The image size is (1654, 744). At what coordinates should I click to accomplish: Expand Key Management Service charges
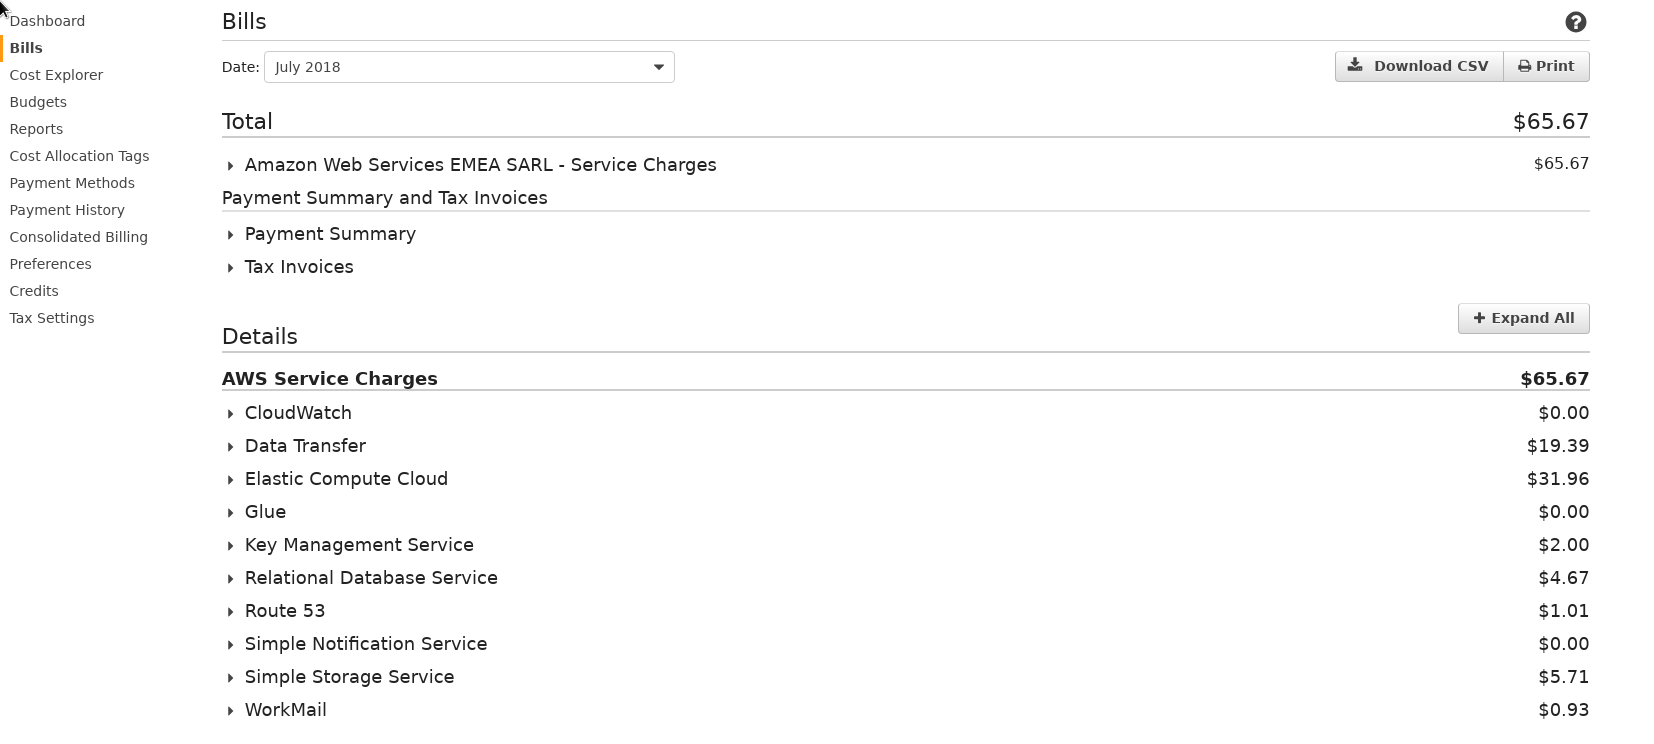coord(349,545)
